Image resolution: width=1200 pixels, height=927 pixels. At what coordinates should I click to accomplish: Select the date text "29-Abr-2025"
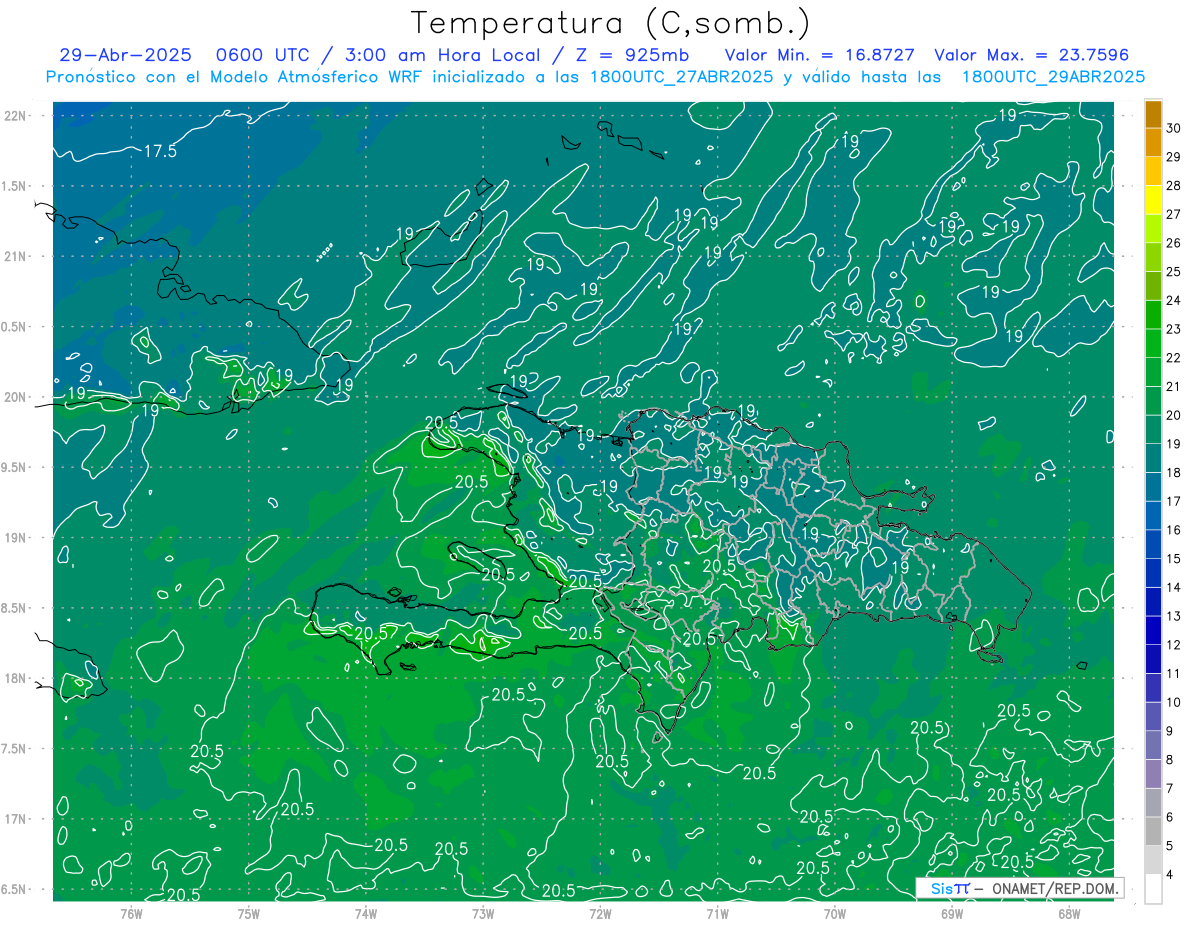tap(125, 55)
